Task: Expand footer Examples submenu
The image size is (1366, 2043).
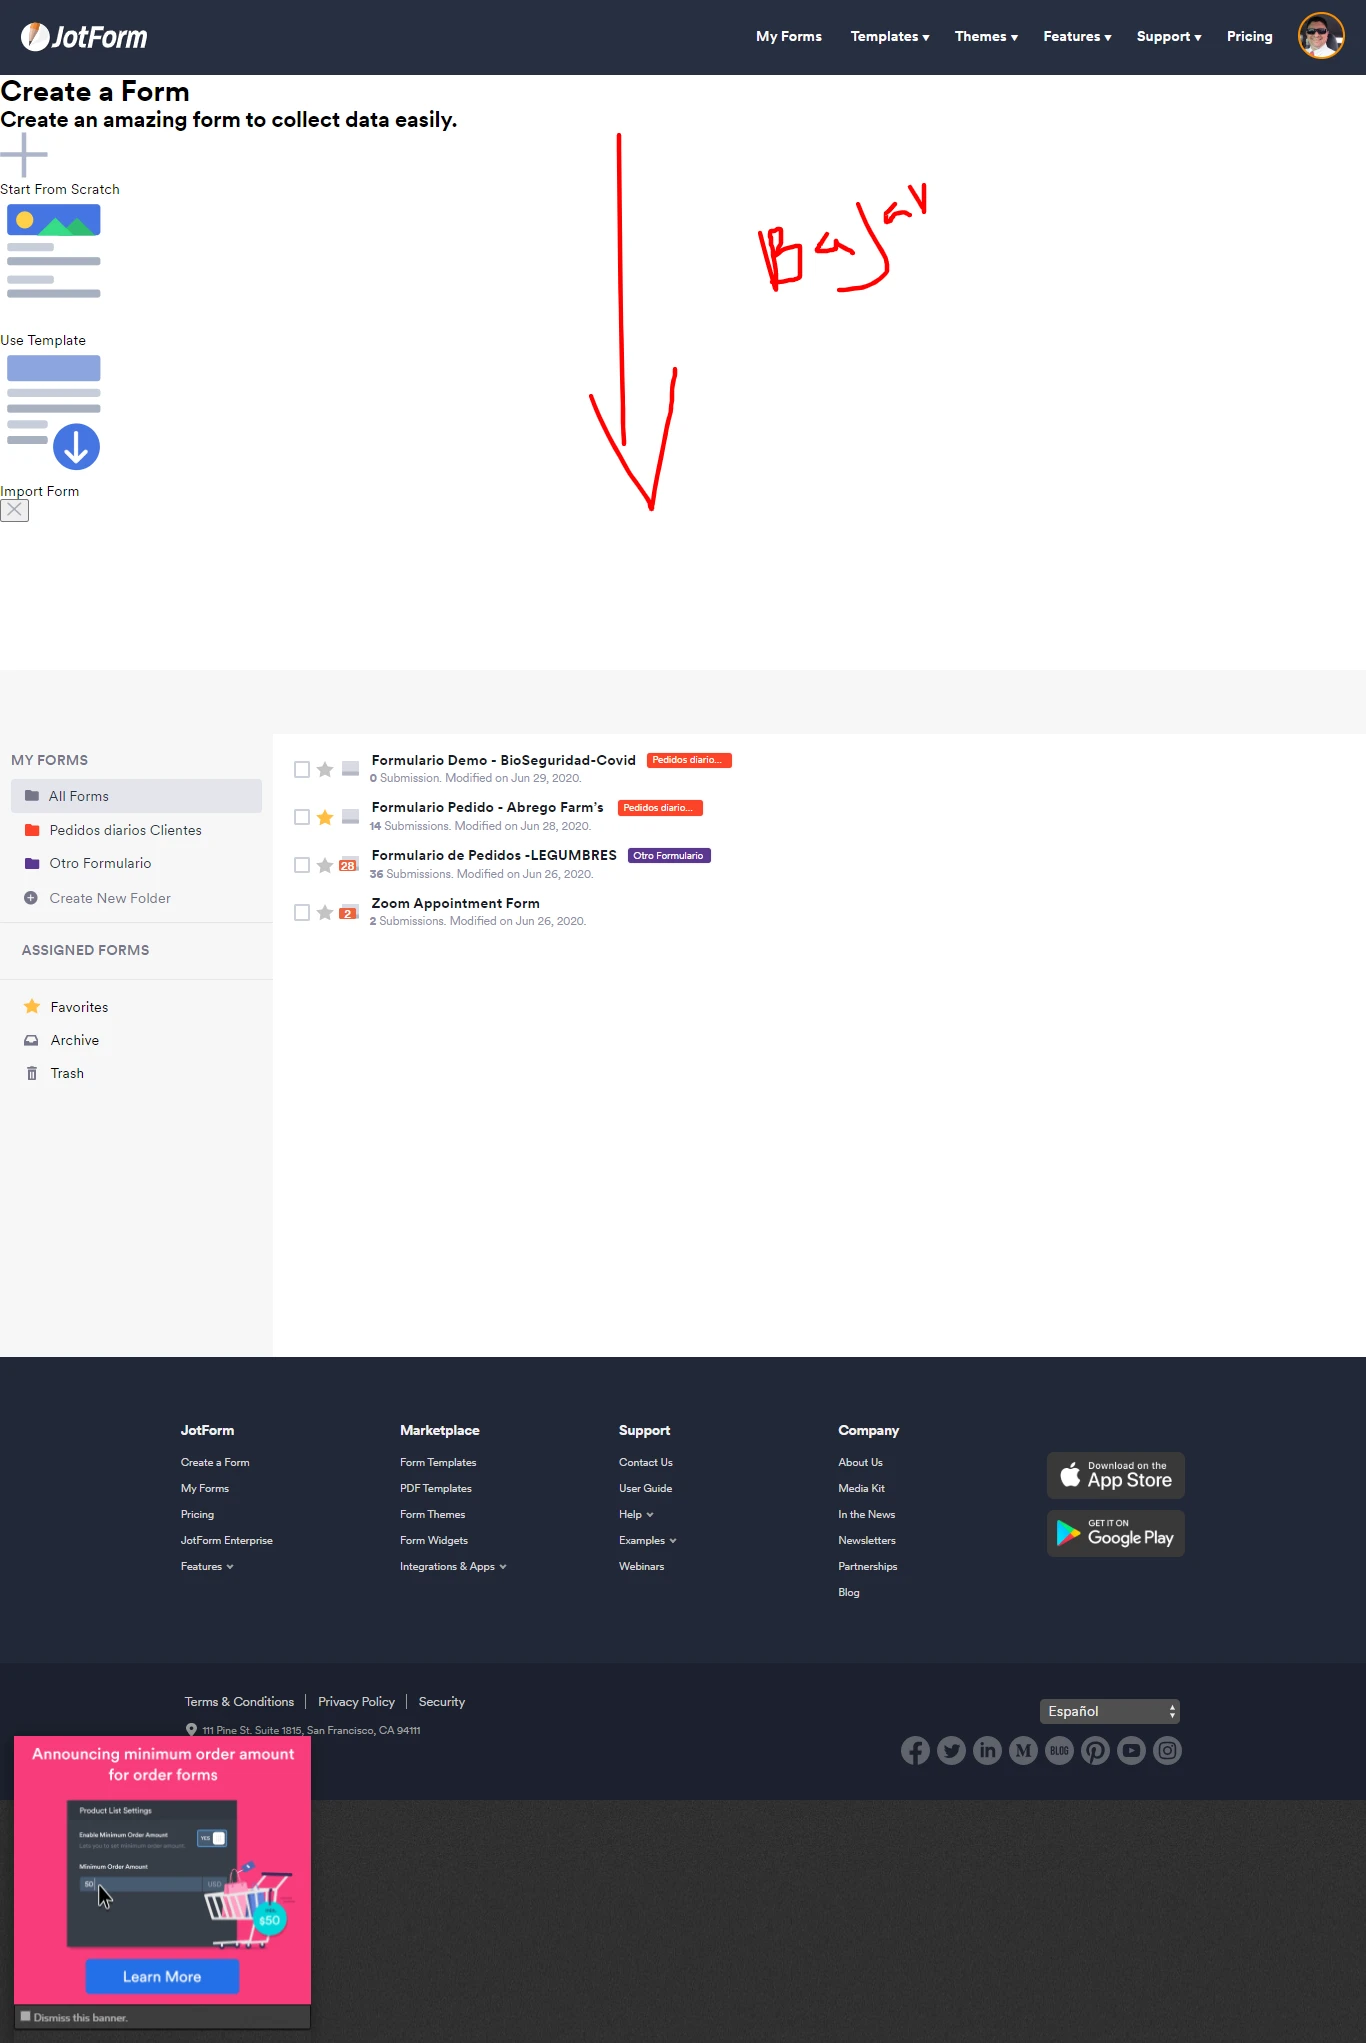Action: click(x=648, y=1540)
